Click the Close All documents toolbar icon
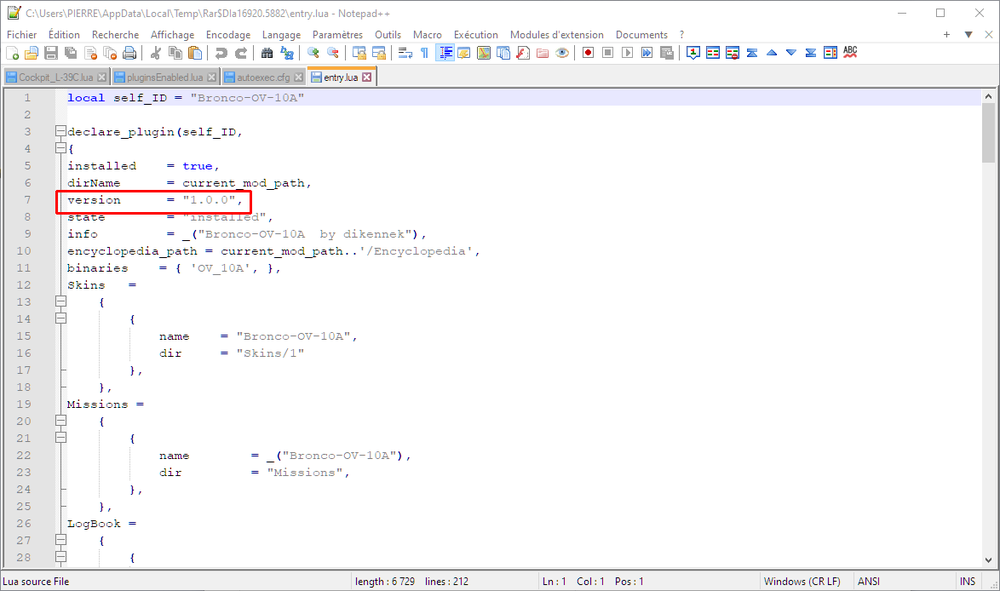Image resolution: width=1000 pixels, height=591 pixels. click(110, 53)
